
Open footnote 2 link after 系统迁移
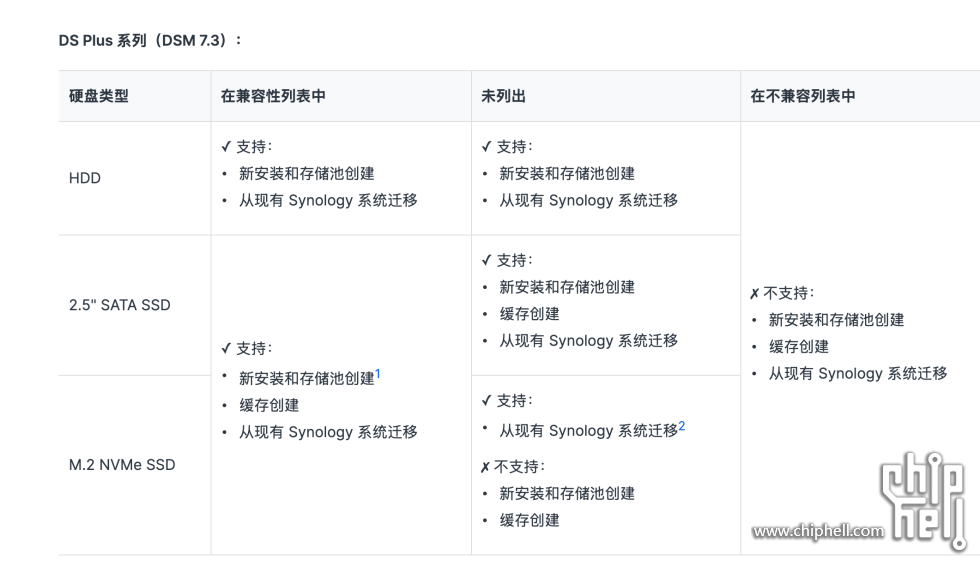(682, 426)
